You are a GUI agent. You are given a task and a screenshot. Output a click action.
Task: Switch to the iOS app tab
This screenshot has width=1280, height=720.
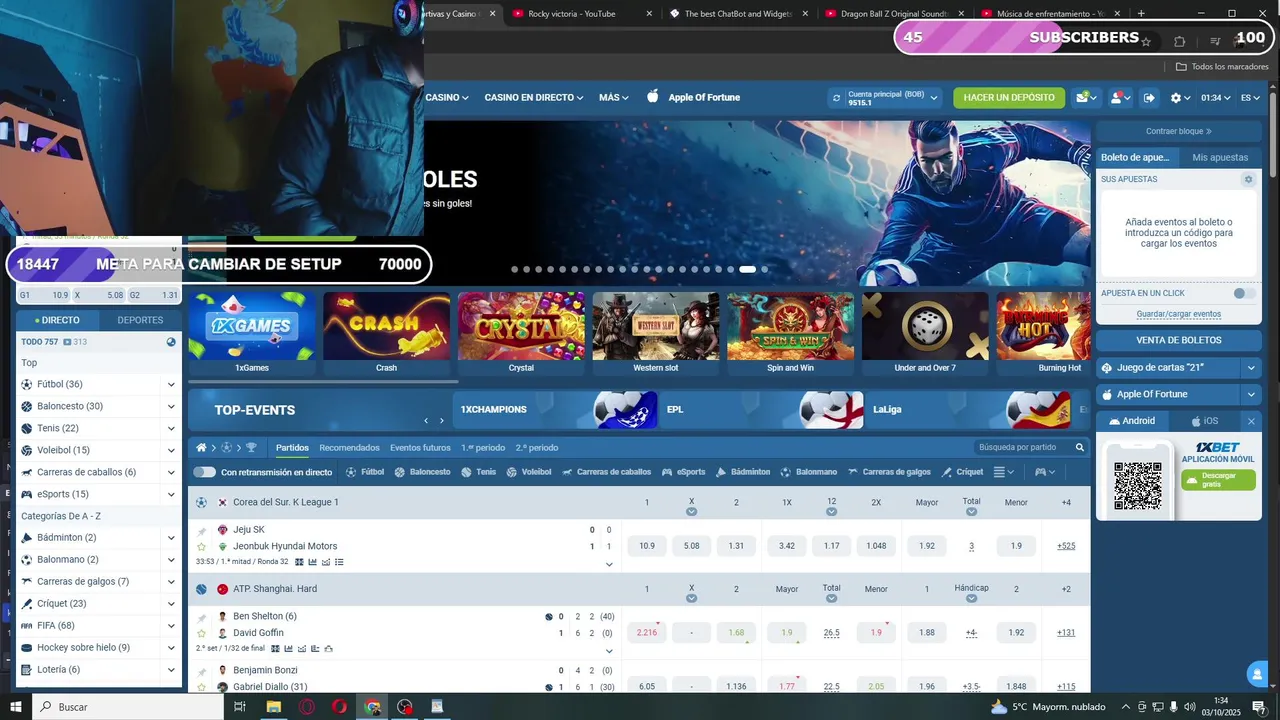coord(1204,421)
